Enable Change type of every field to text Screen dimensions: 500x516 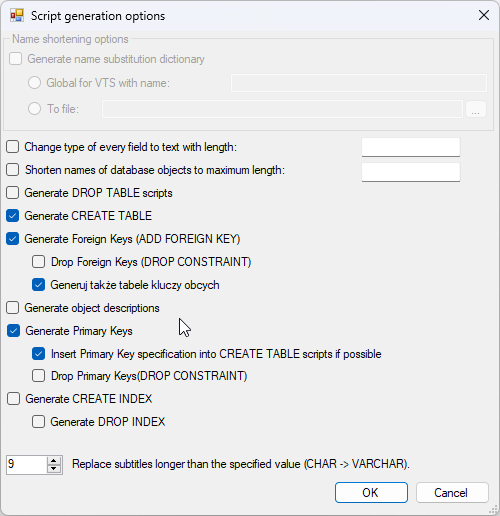13,147
